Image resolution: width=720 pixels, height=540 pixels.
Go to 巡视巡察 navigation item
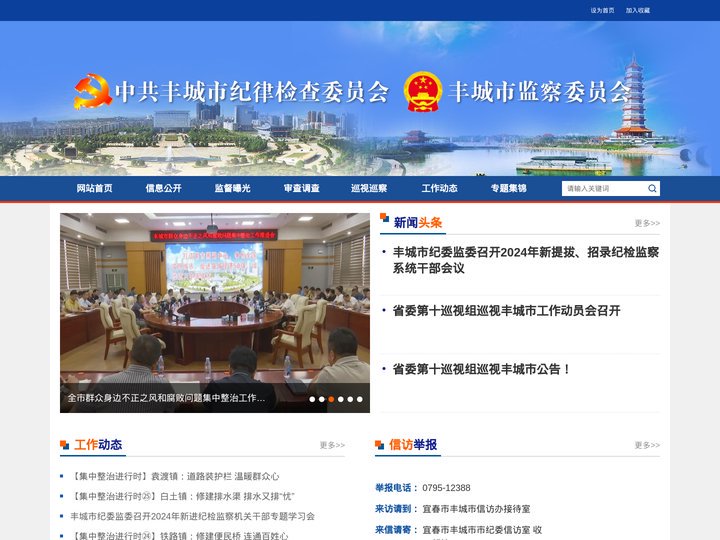(x=369, y=188)
